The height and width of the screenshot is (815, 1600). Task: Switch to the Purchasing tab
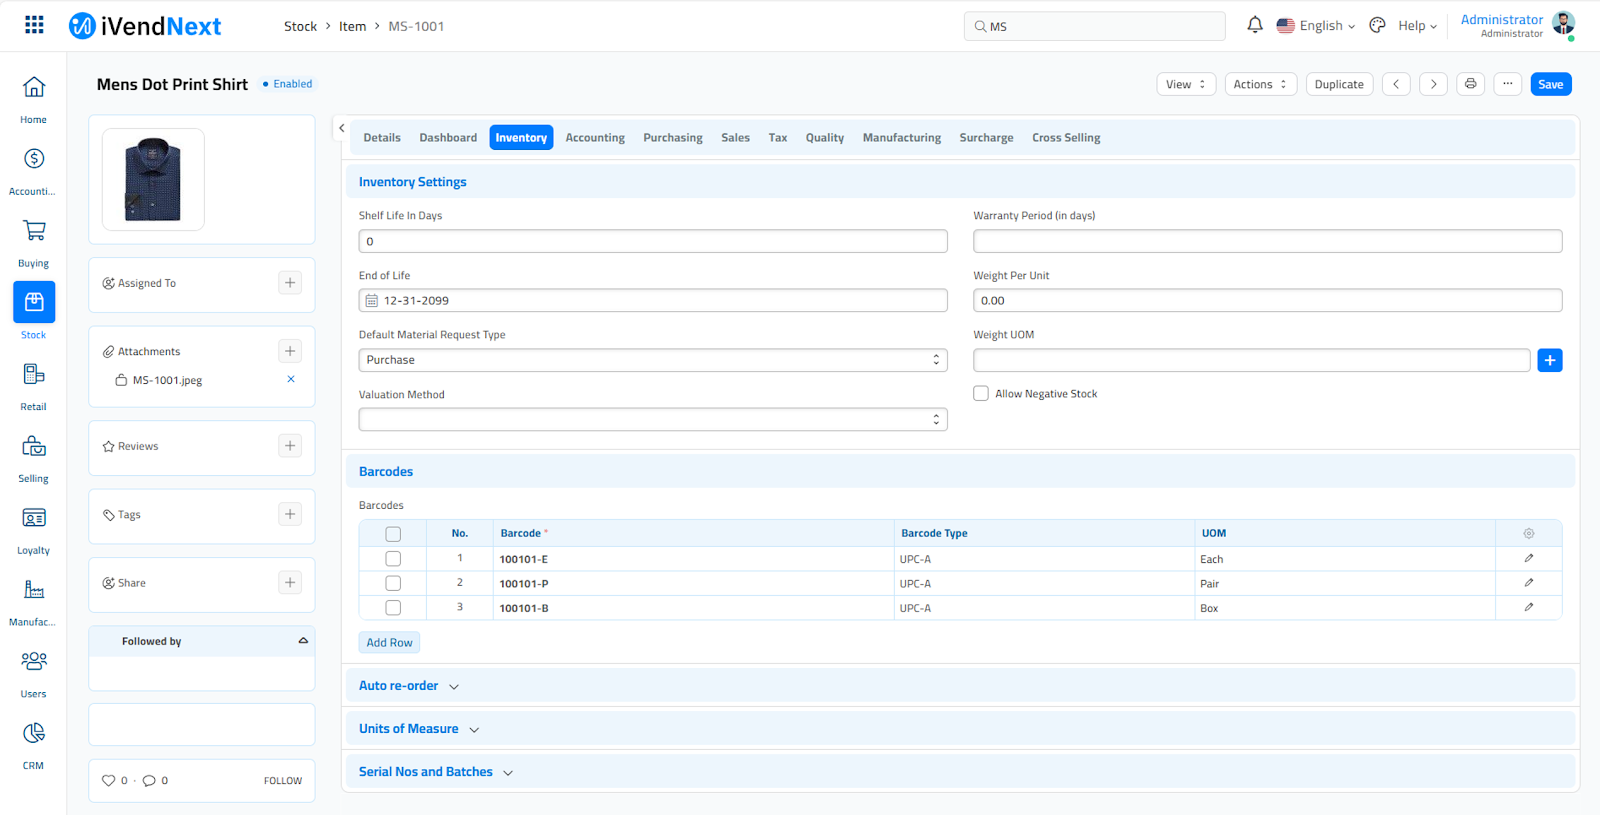point(672,138)
